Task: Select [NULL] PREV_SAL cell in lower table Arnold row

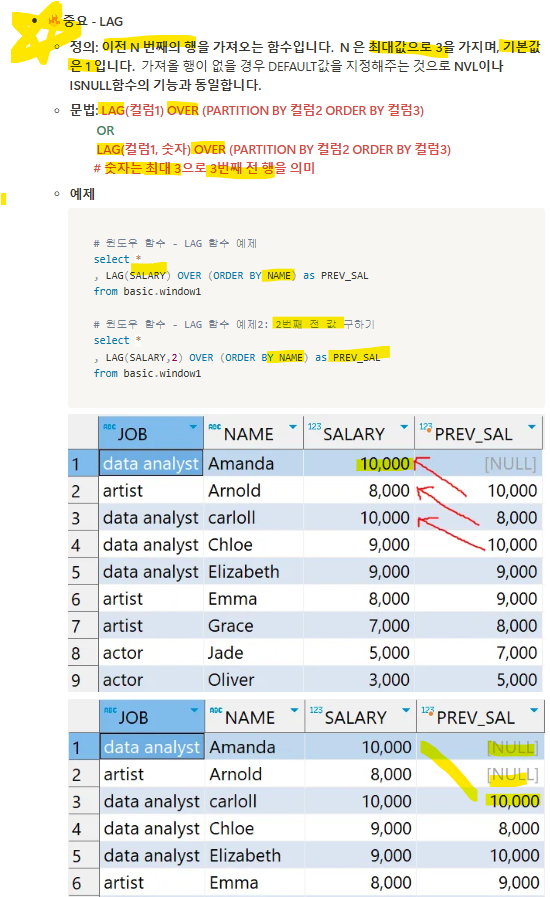Action: coord(481,774)
